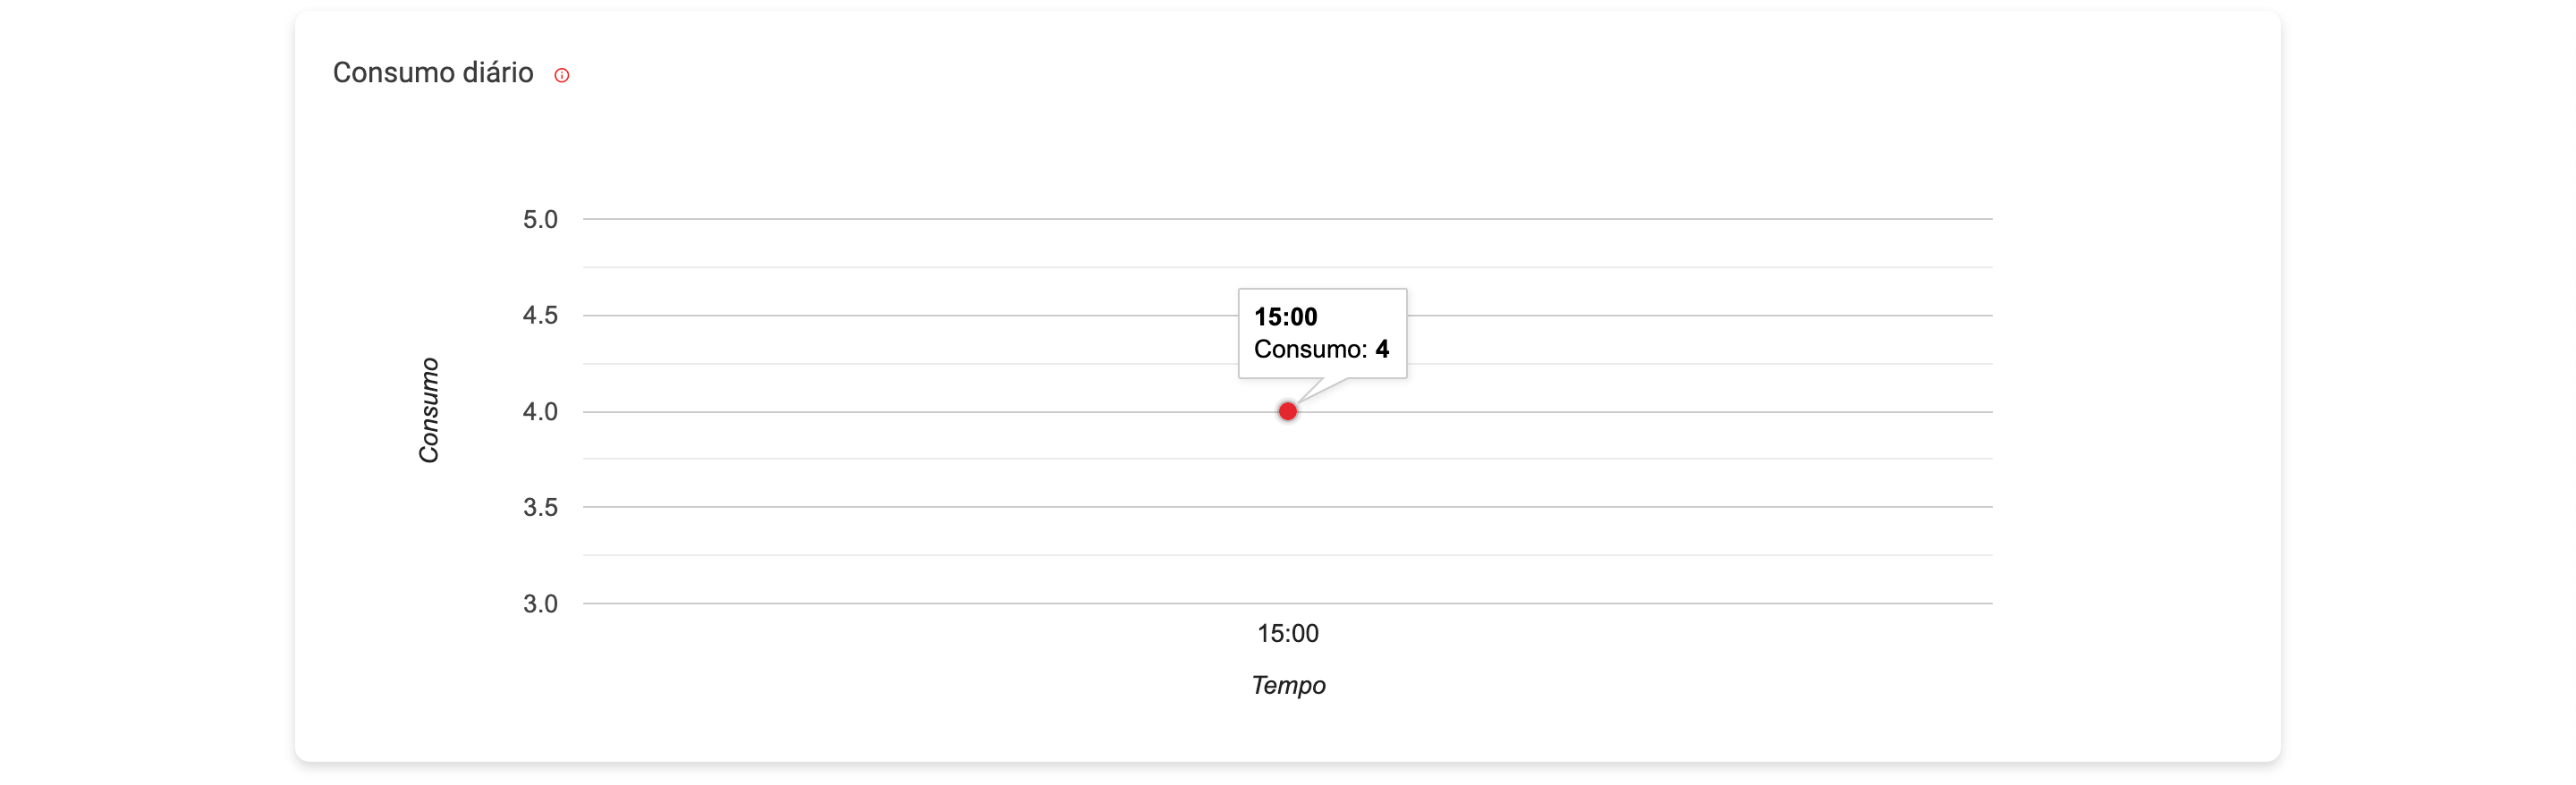Click the minor gridline between 4.5 and 5.0
Screen dimensions: 2576x785
900,267
